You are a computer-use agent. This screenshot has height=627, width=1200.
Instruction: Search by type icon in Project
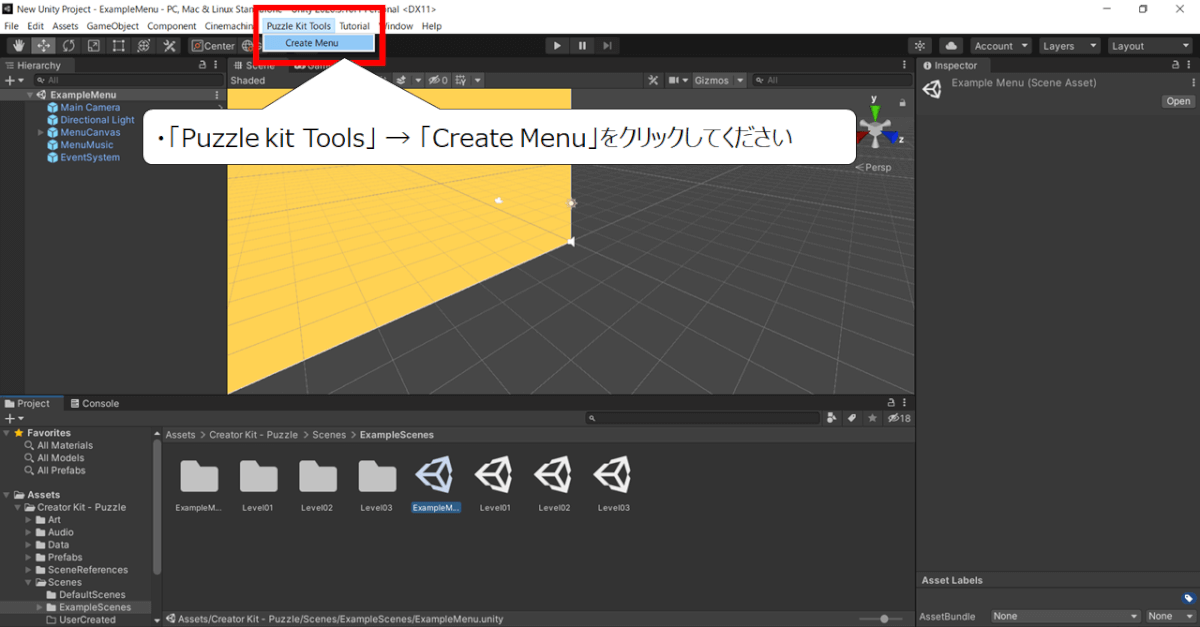coord(833,418)
